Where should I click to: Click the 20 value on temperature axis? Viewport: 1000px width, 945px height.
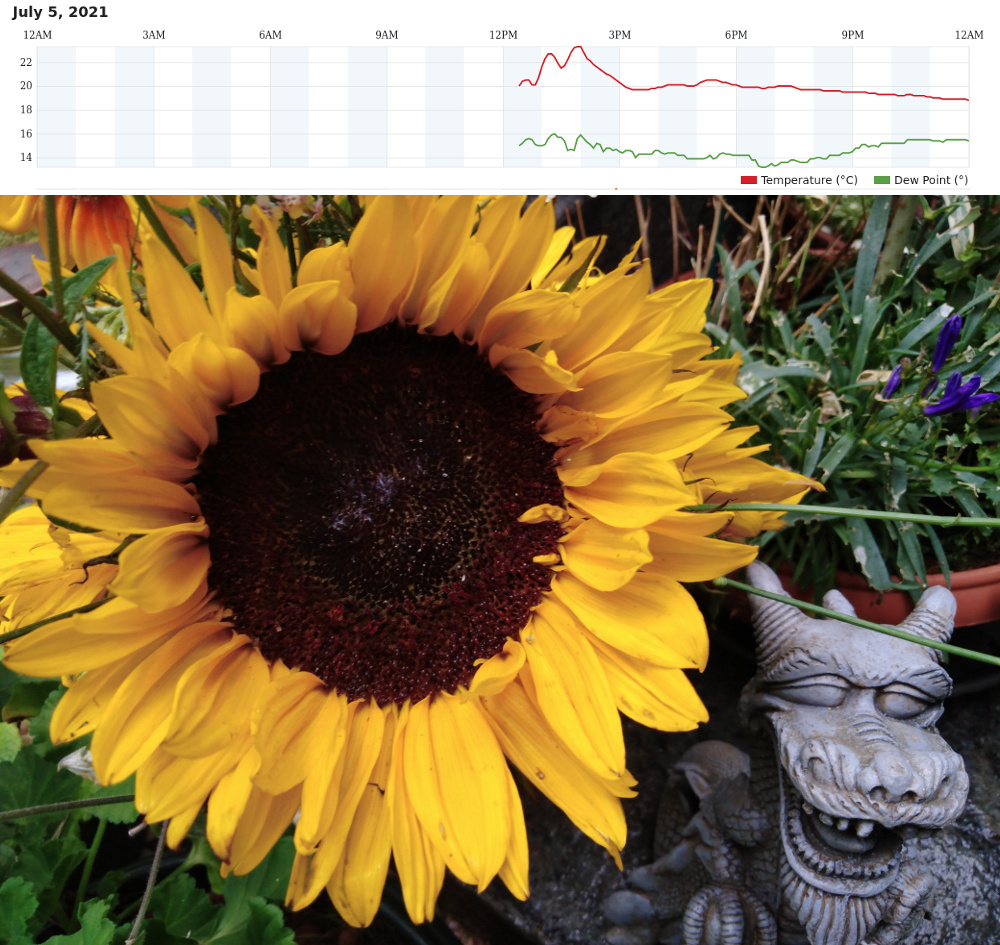click(x=26, y=85)
